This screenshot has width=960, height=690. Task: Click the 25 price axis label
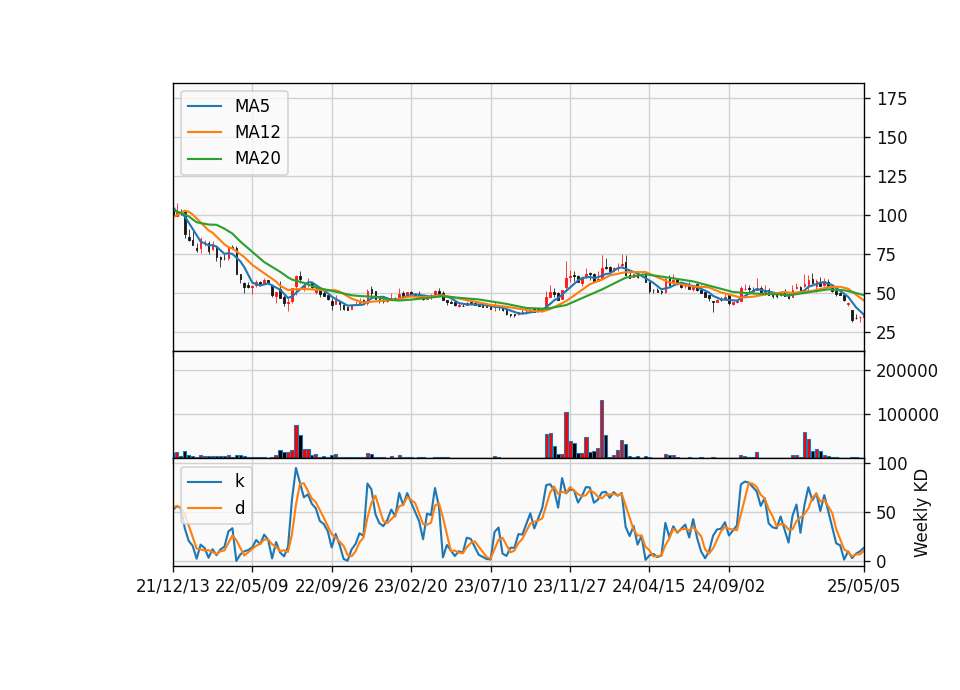887,334
